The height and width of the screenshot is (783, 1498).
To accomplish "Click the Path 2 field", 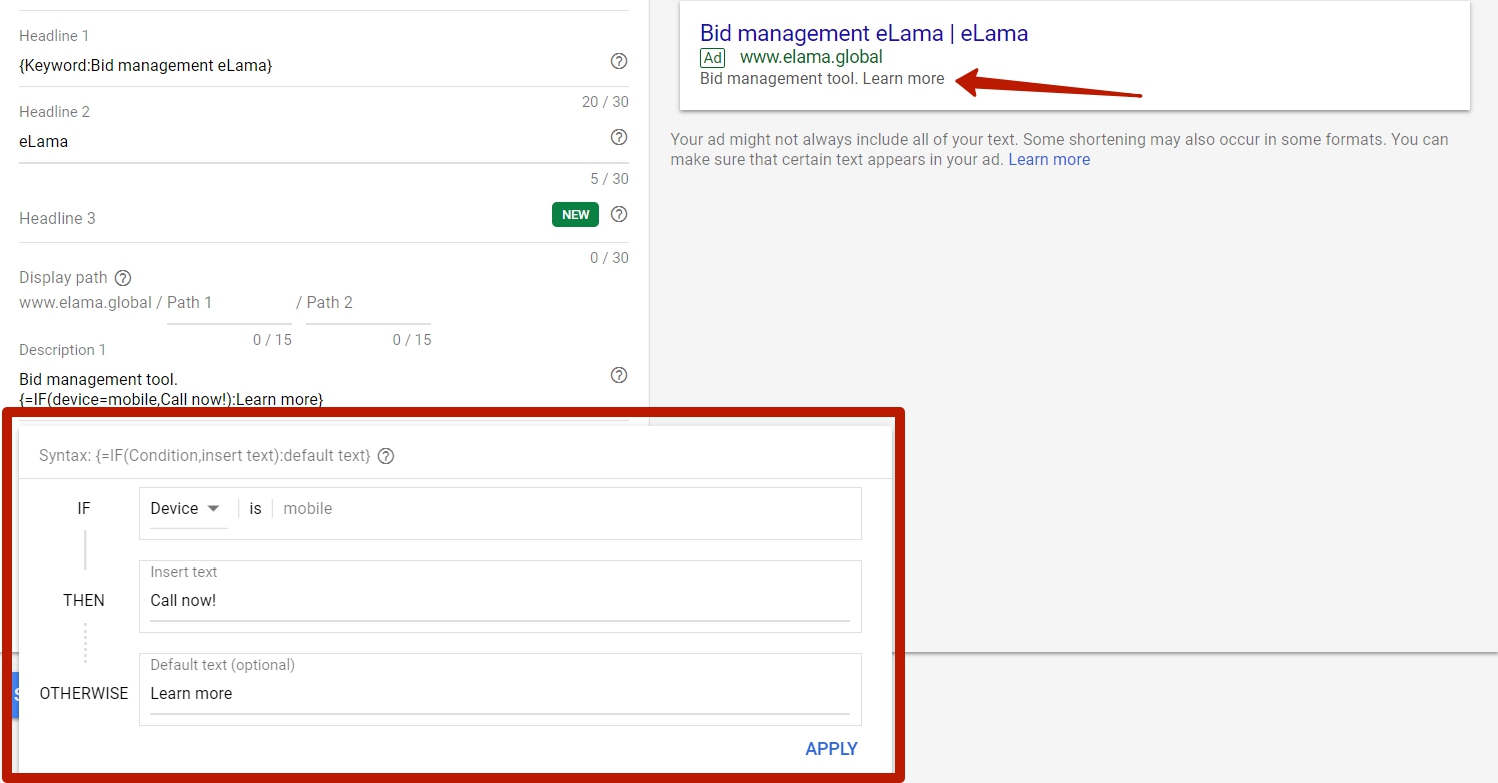I will (x=369, y=303).
